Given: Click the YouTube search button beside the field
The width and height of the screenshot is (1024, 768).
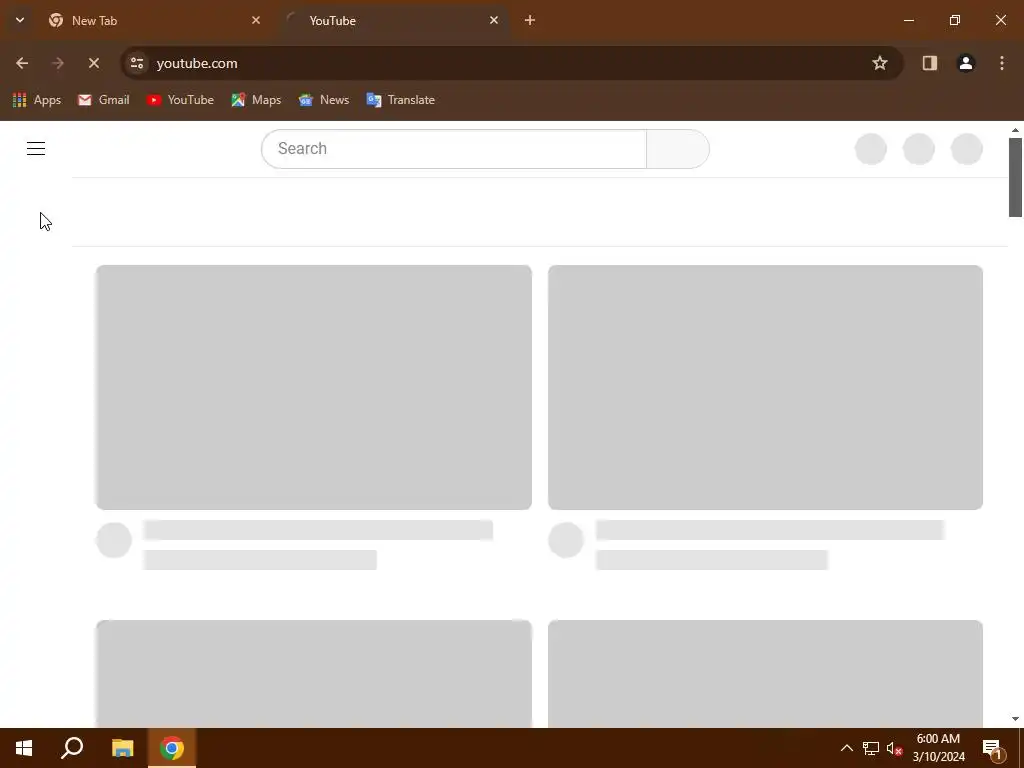Looking at the screenshot, I should [x=678, y=149].
